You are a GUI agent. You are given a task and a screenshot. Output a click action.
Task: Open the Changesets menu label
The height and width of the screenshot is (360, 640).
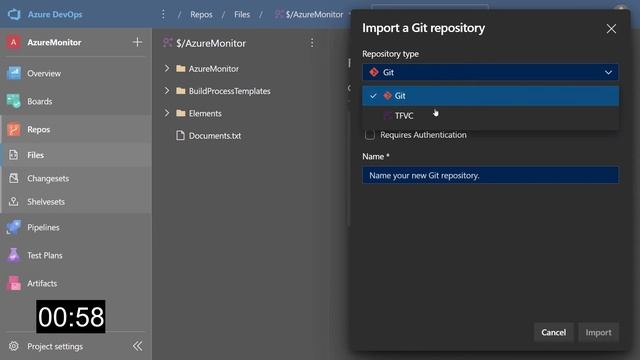48,178
